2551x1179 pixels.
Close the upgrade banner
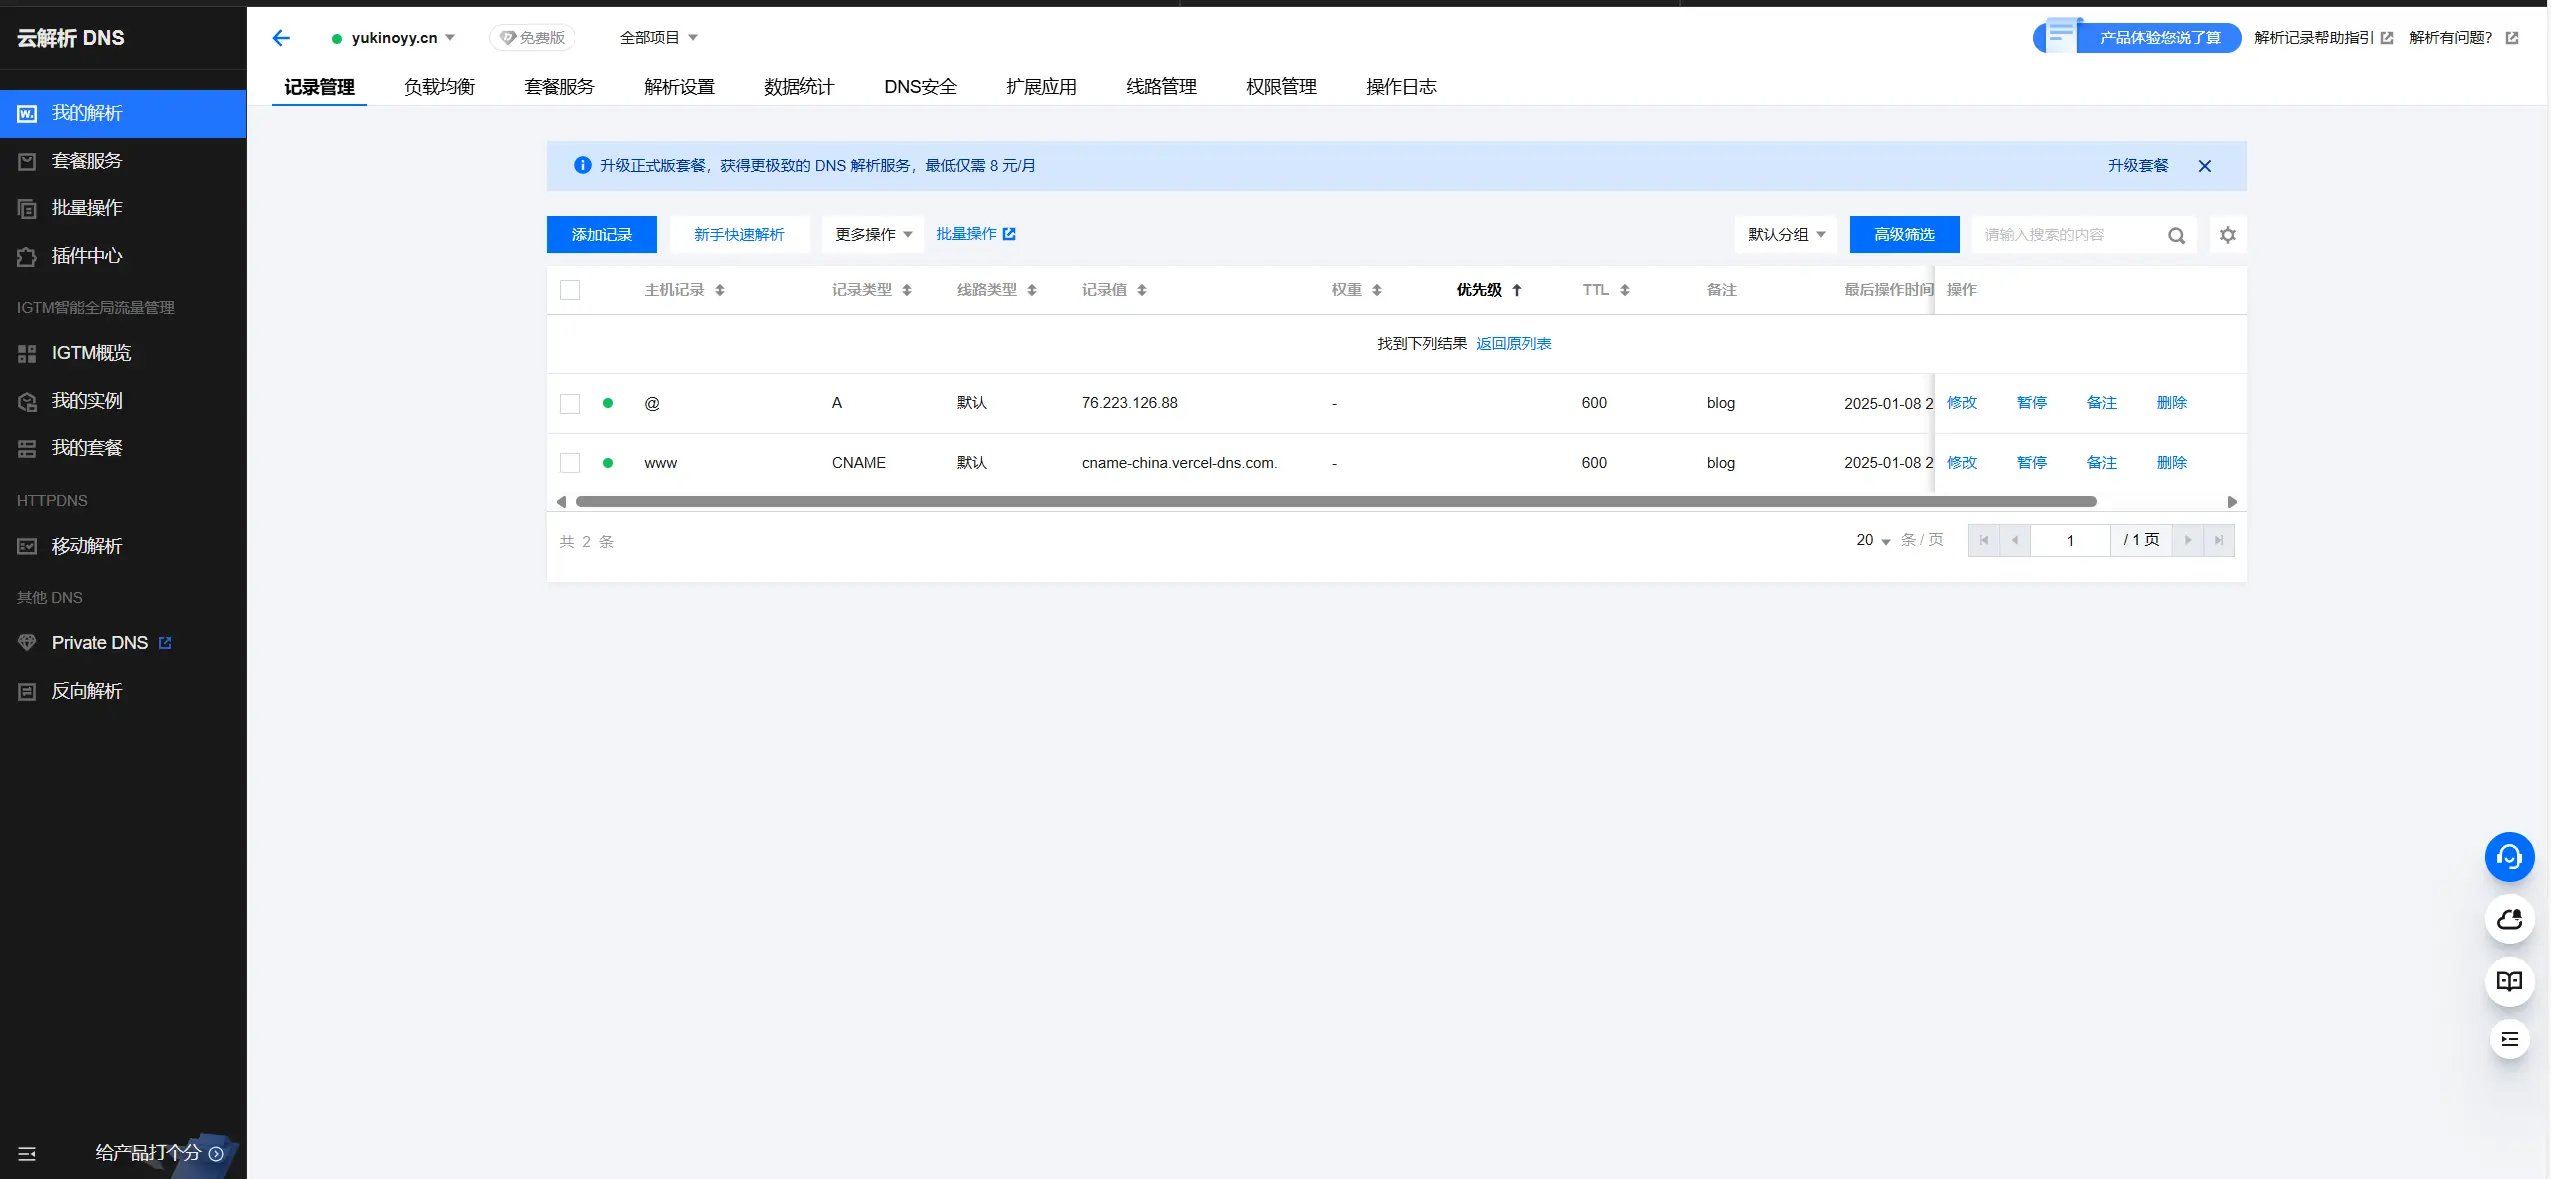click(2204, 166)
